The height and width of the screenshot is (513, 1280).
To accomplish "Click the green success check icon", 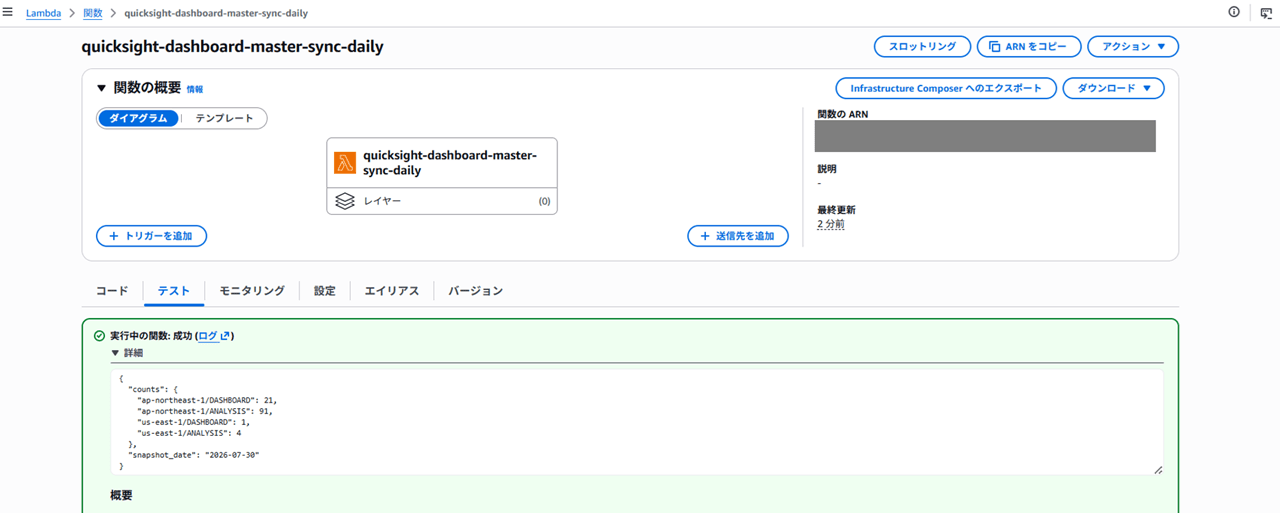I will tap(99, 336).
